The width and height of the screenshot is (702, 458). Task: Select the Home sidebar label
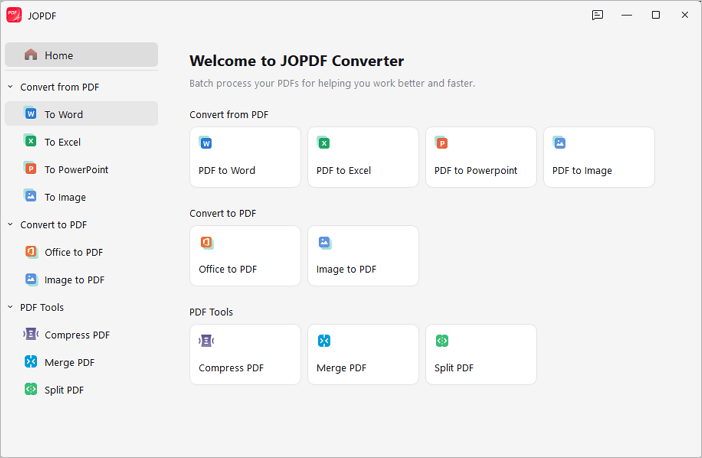(x=59, y=56)
